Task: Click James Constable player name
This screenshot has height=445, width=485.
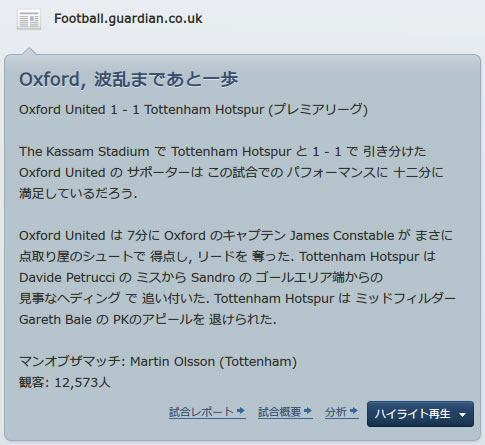Action: tap(342, 236)
